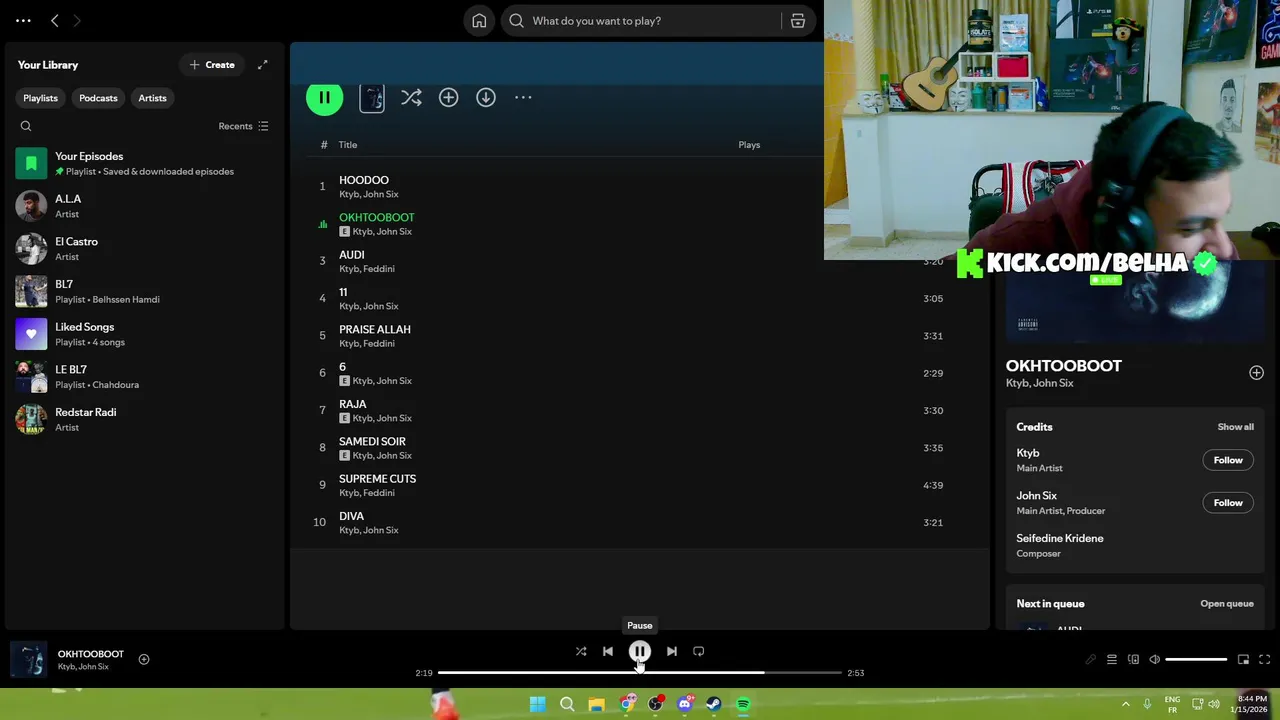Adjust the volume slider
The height and width of the screenshot is (720, 1280).
1196,659
